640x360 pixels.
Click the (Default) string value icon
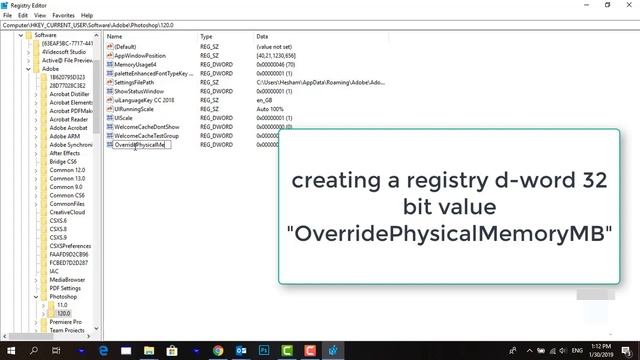point(110,47)
